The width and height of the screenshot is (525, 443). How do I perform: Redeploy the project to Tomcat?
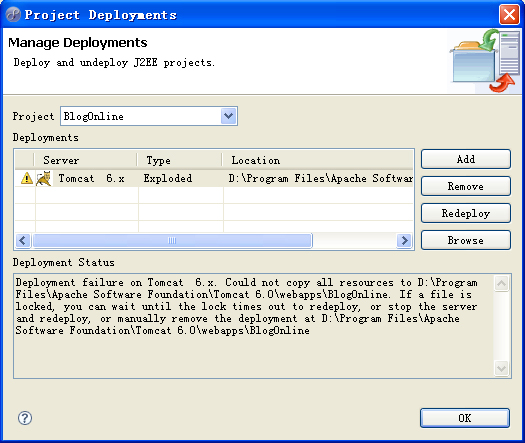click(466, 213)
